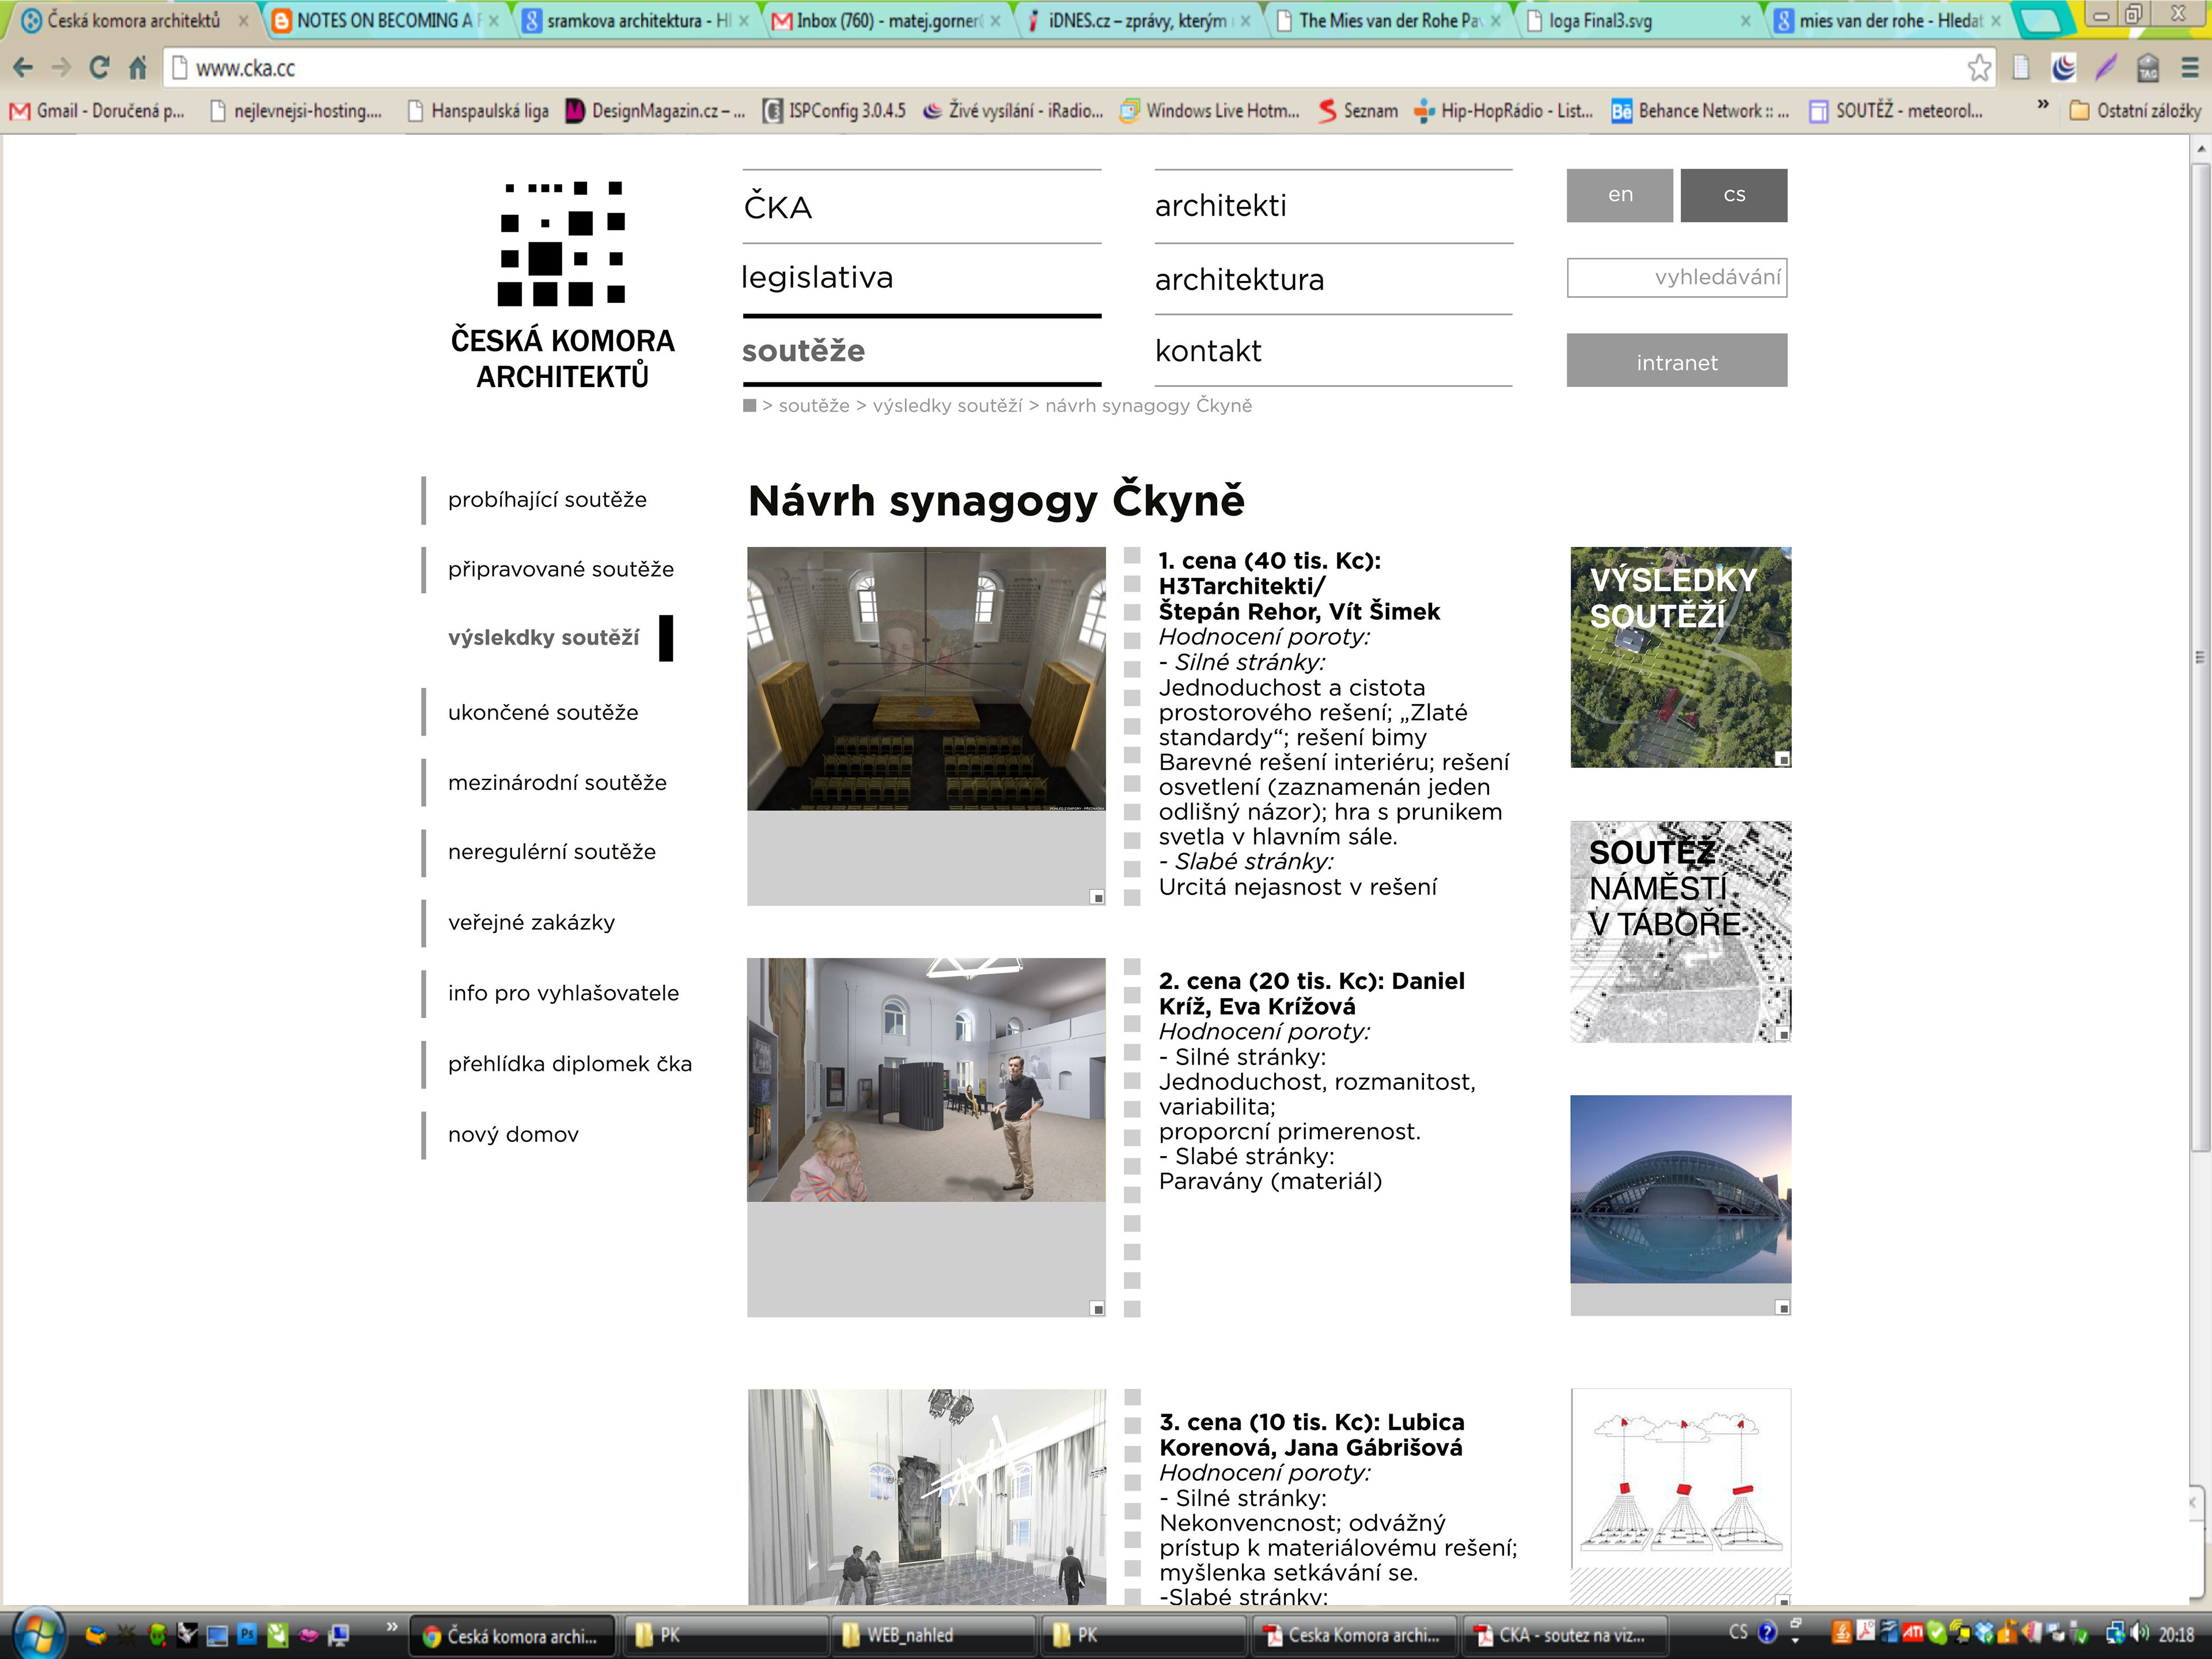2212x1659 pixels.
Task: Switch language to en
Action: [1619, 195]
